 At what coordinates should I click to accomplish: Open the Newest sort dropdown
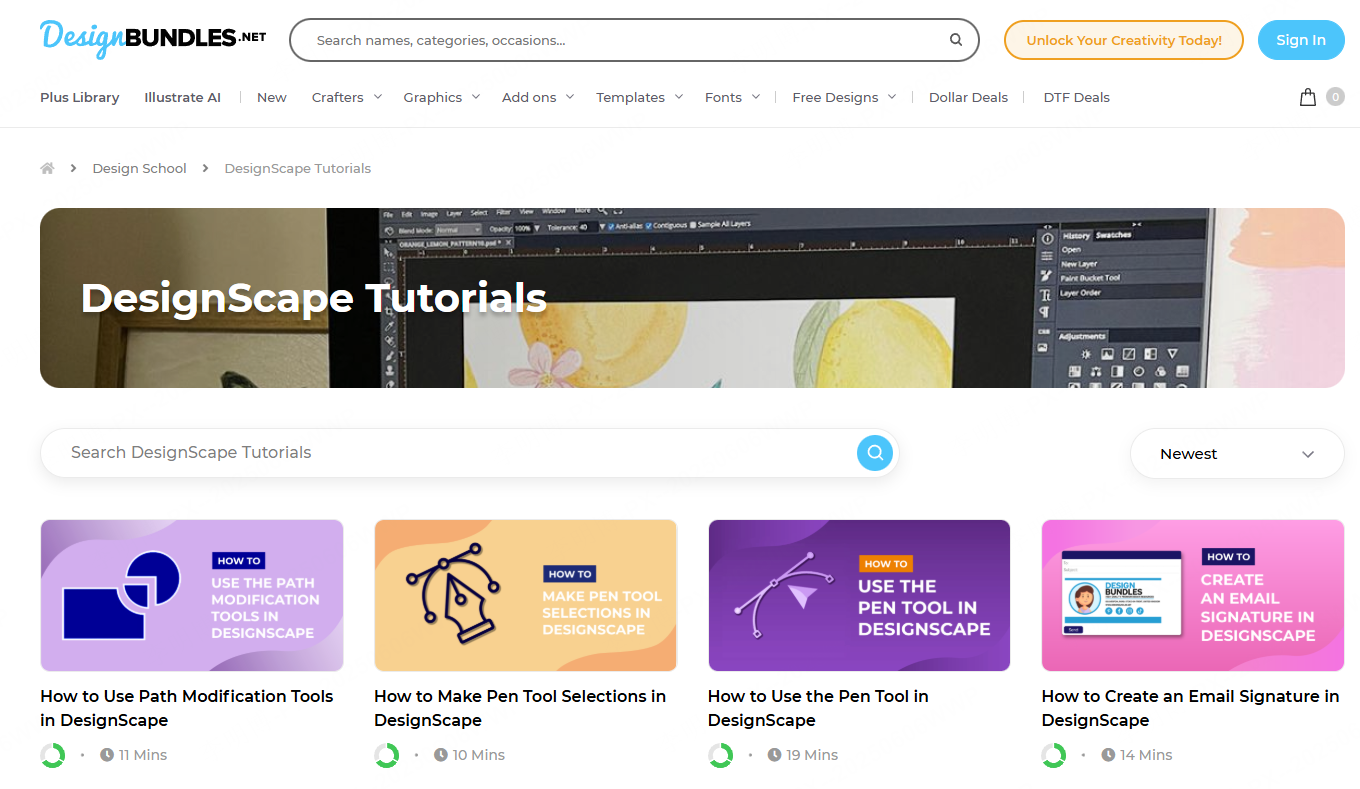point(1236,454)
